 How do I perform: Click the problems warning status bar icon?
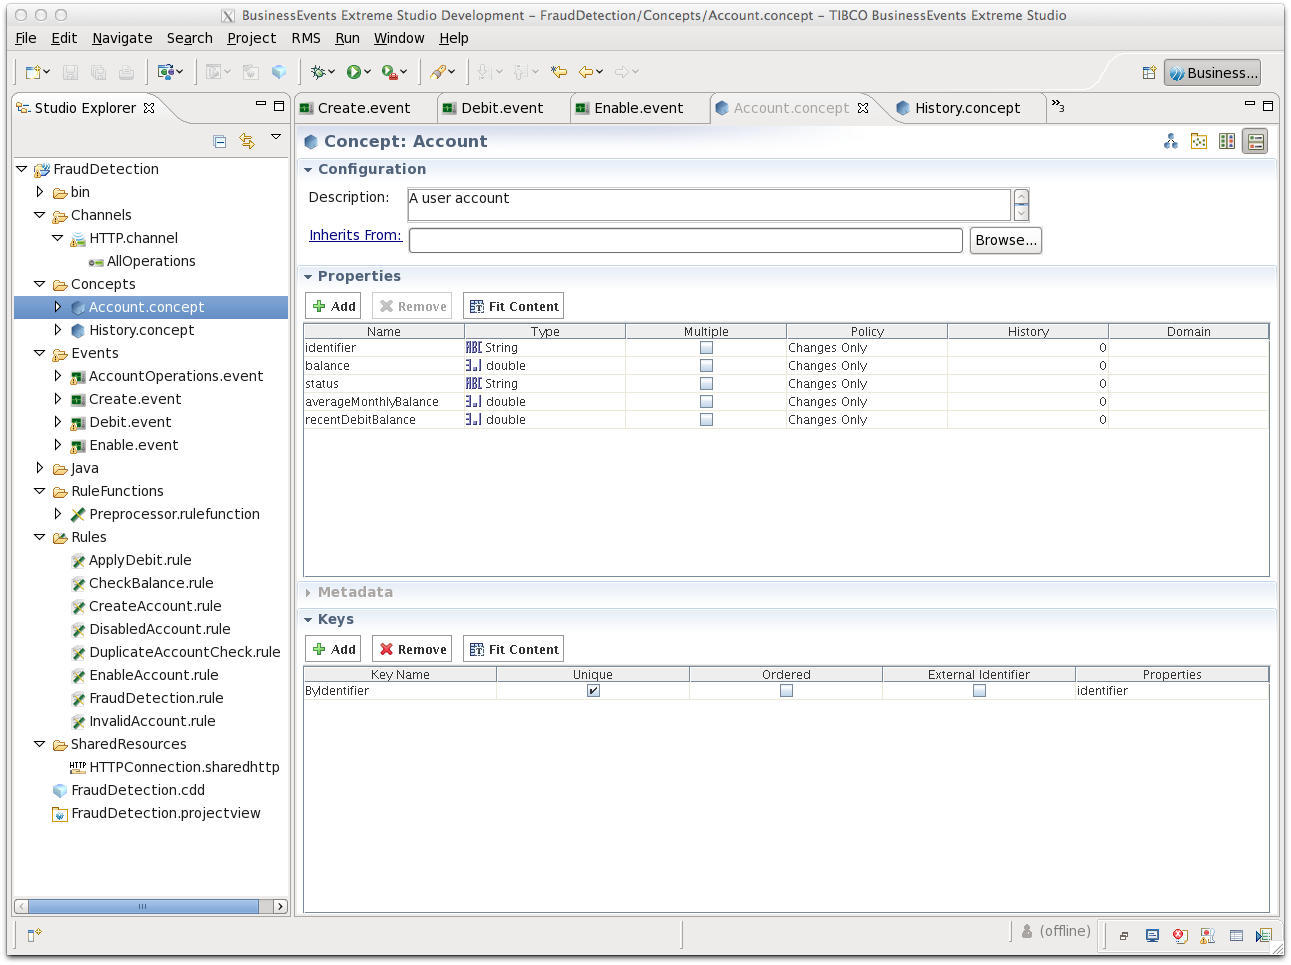coord(1208,936)
